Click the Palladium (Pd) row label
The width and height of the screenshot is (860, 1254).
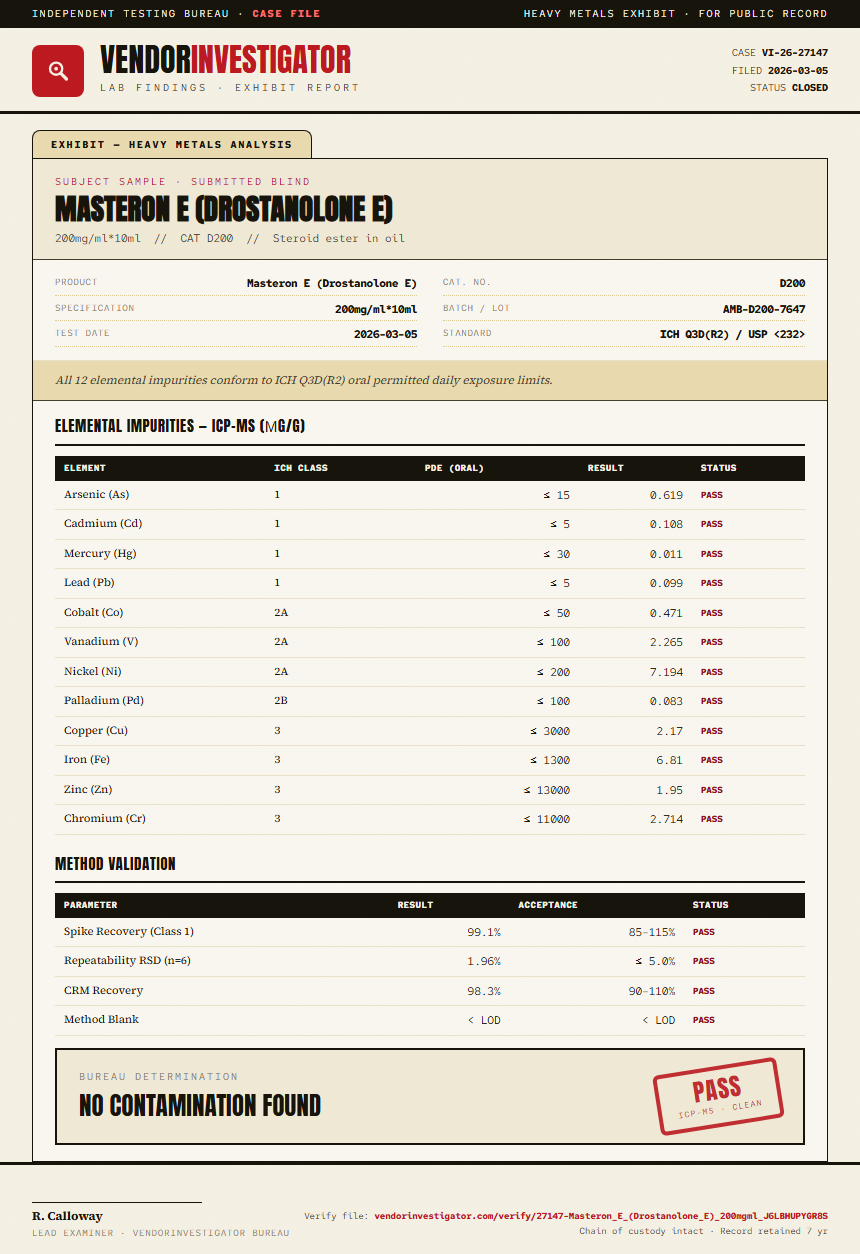click(x=106, y=701)
